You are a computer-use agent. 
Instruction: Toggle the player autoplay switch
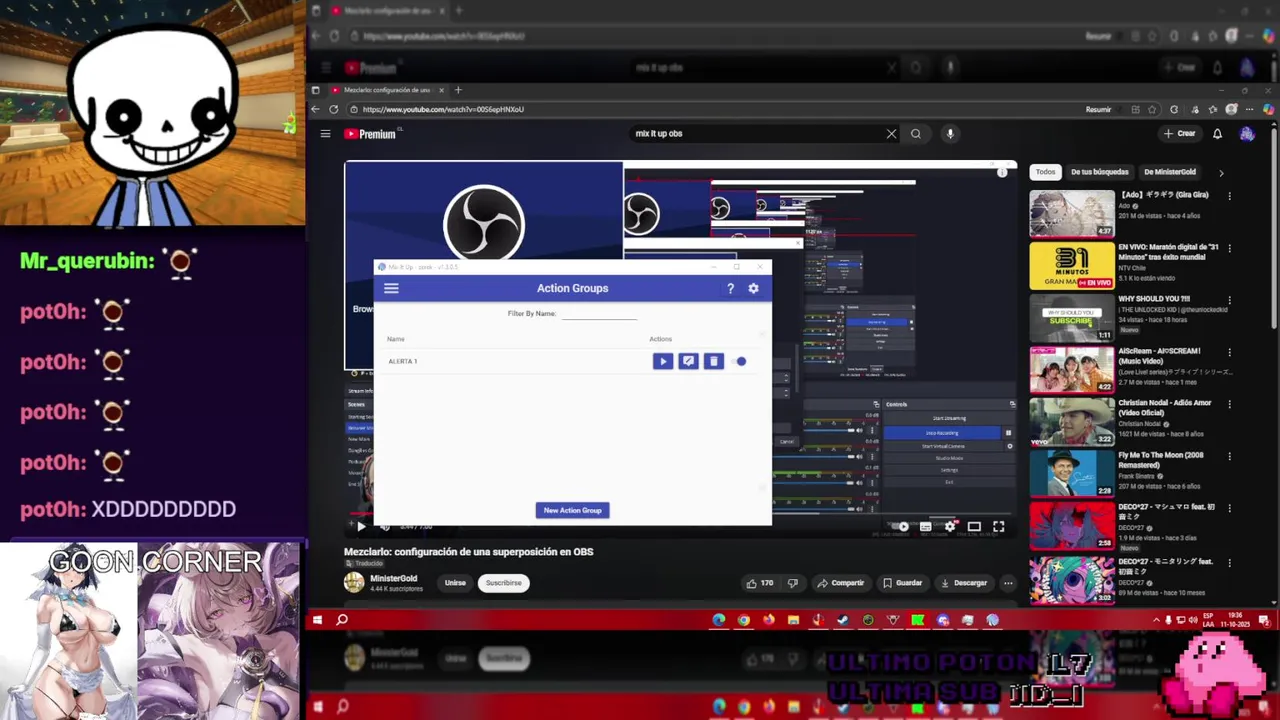pyautogui.click(x=901, y=526)
